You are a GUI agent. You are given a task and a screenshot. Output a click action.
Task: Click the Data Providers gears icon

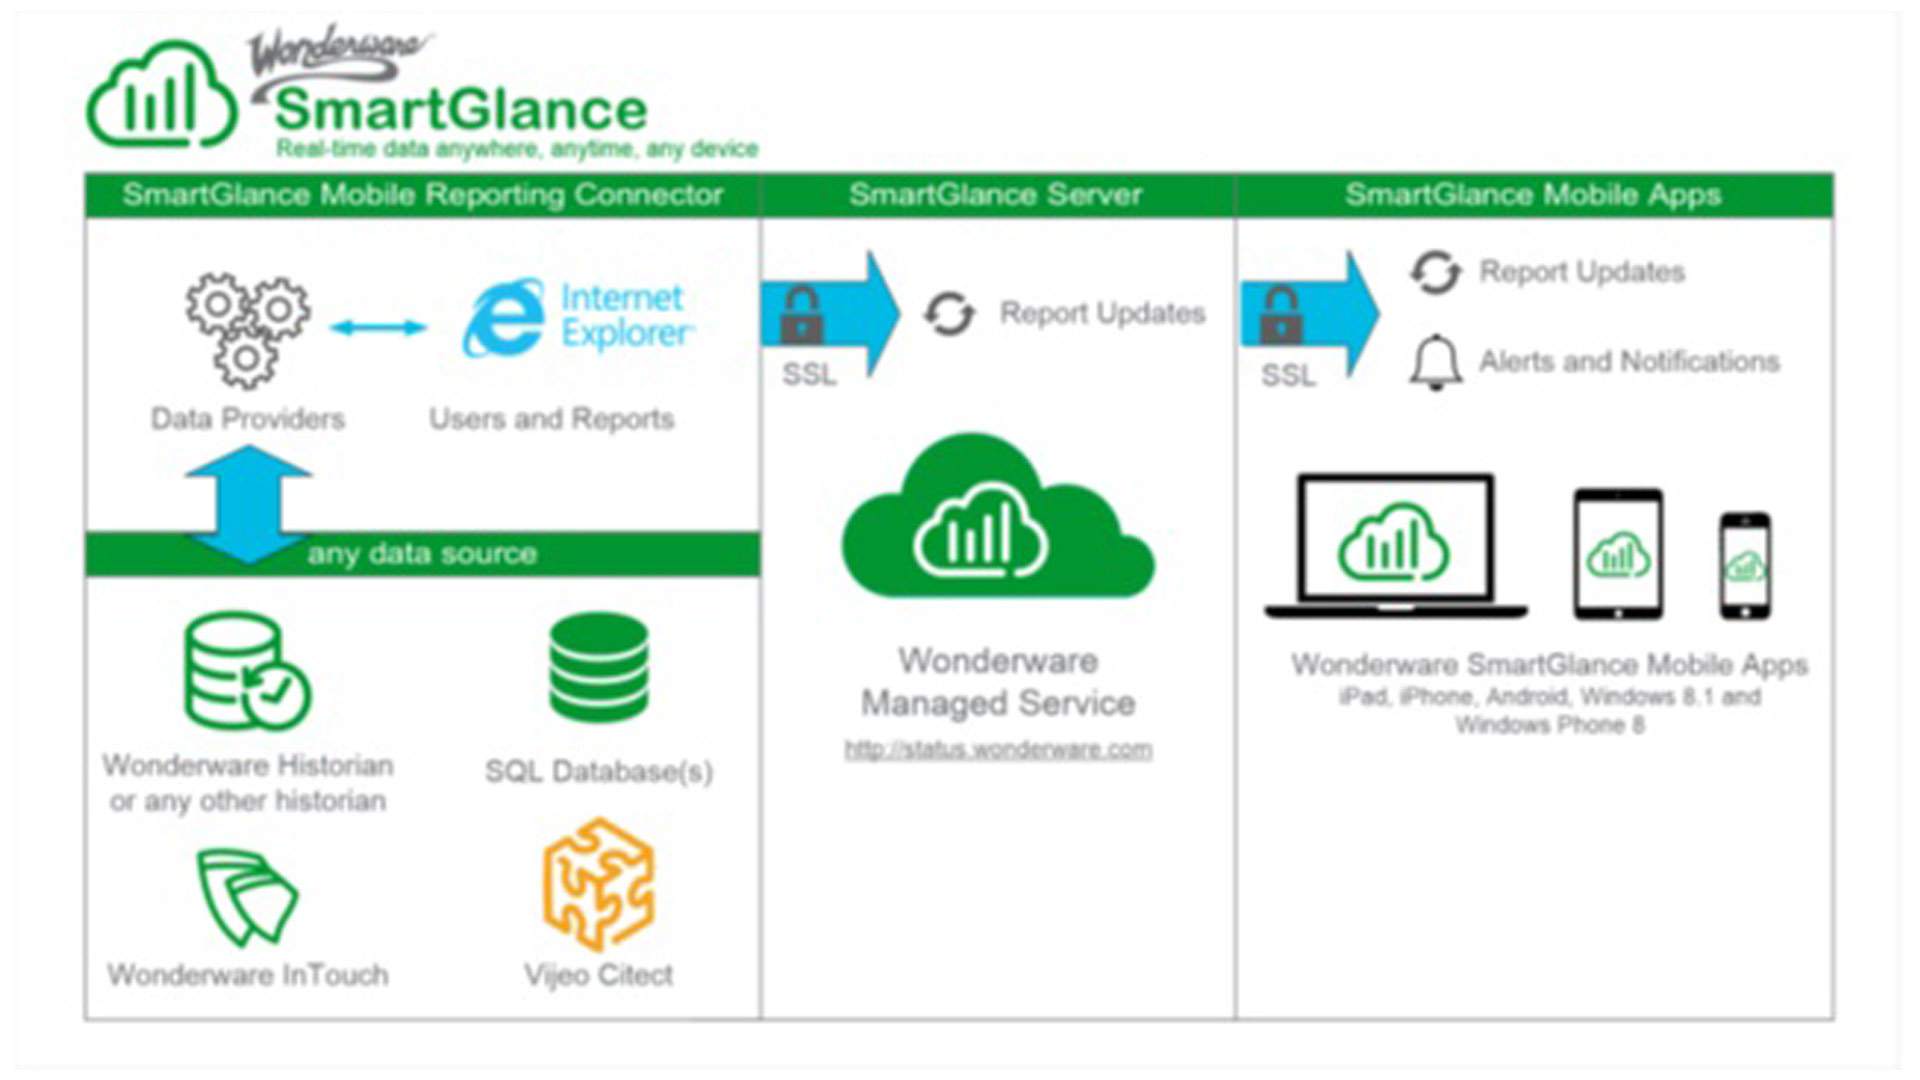click(247, 329)
